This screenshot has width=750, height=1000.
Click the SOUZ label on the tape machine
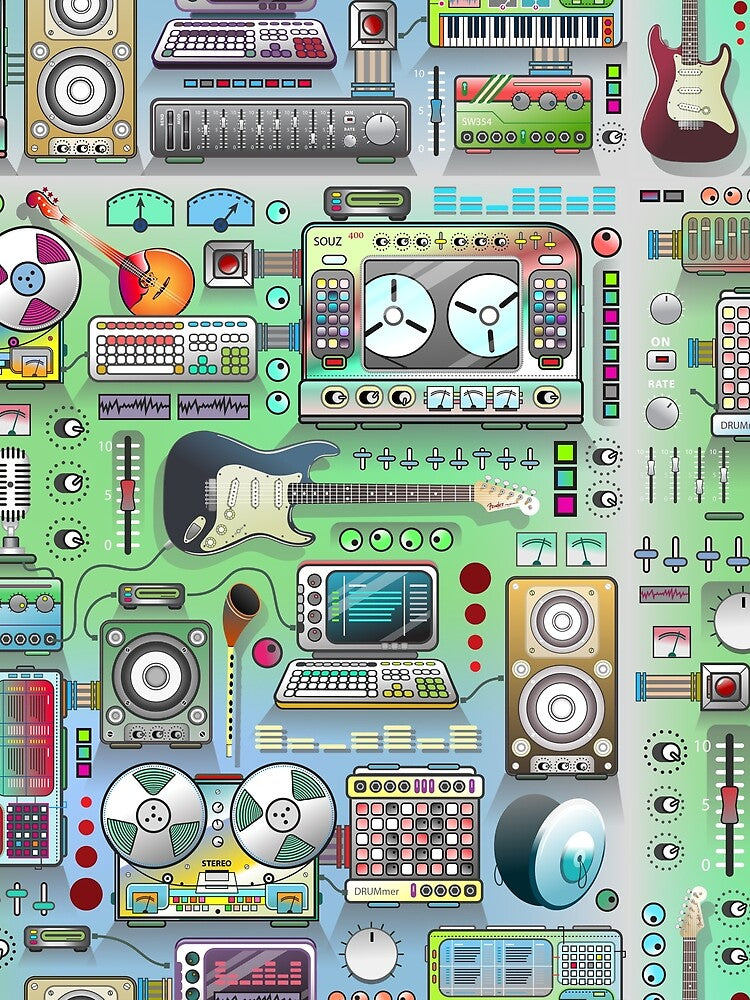327,241
